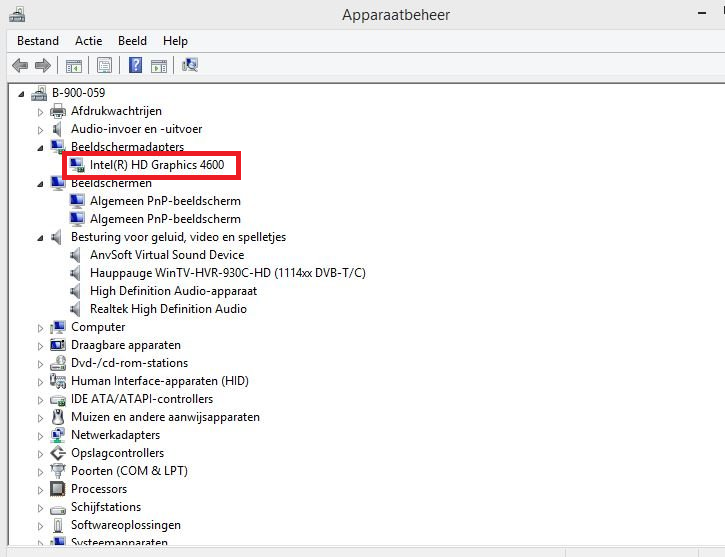Open the Help menu
The width and height of the screenshot is (725, 557).
click(x=175, y=41)
